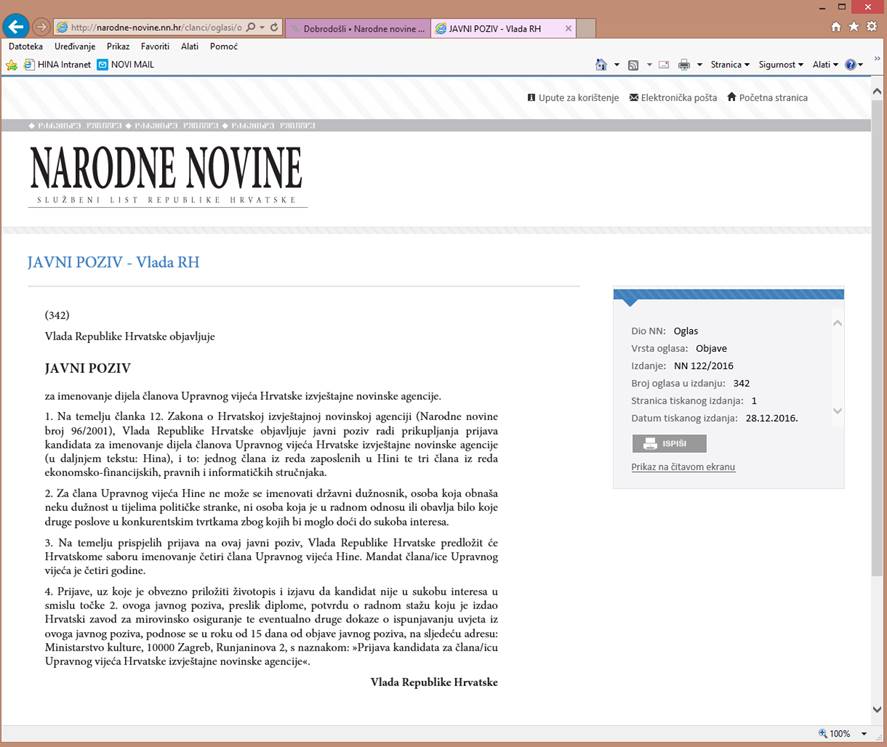Click the Help question mark icon
Viewport: 887px width, 747px height.
850,65
